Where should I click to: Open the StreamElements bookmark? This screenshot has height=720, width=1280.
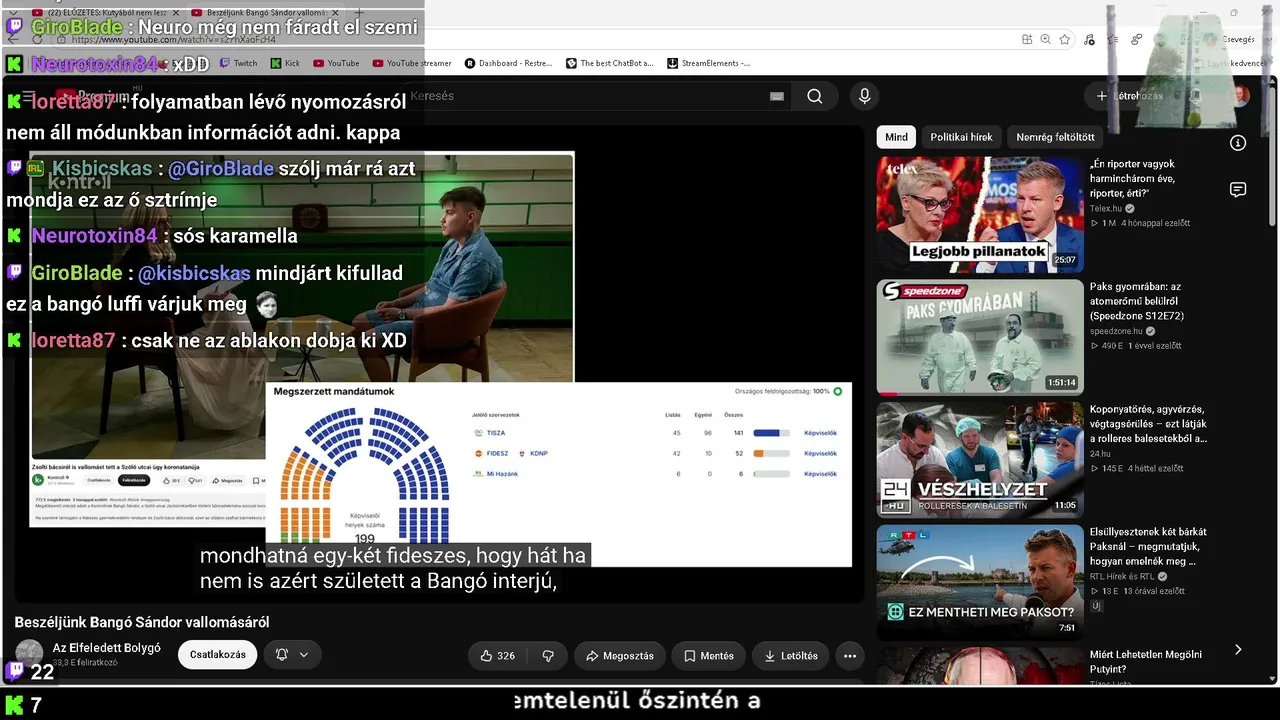tap(709, 63)
